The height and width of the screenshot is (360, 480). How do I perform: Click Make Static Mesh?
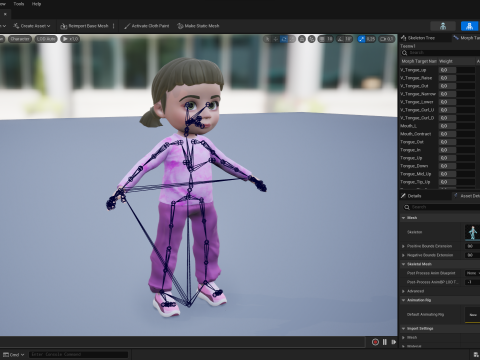click(x=198, y=26)
